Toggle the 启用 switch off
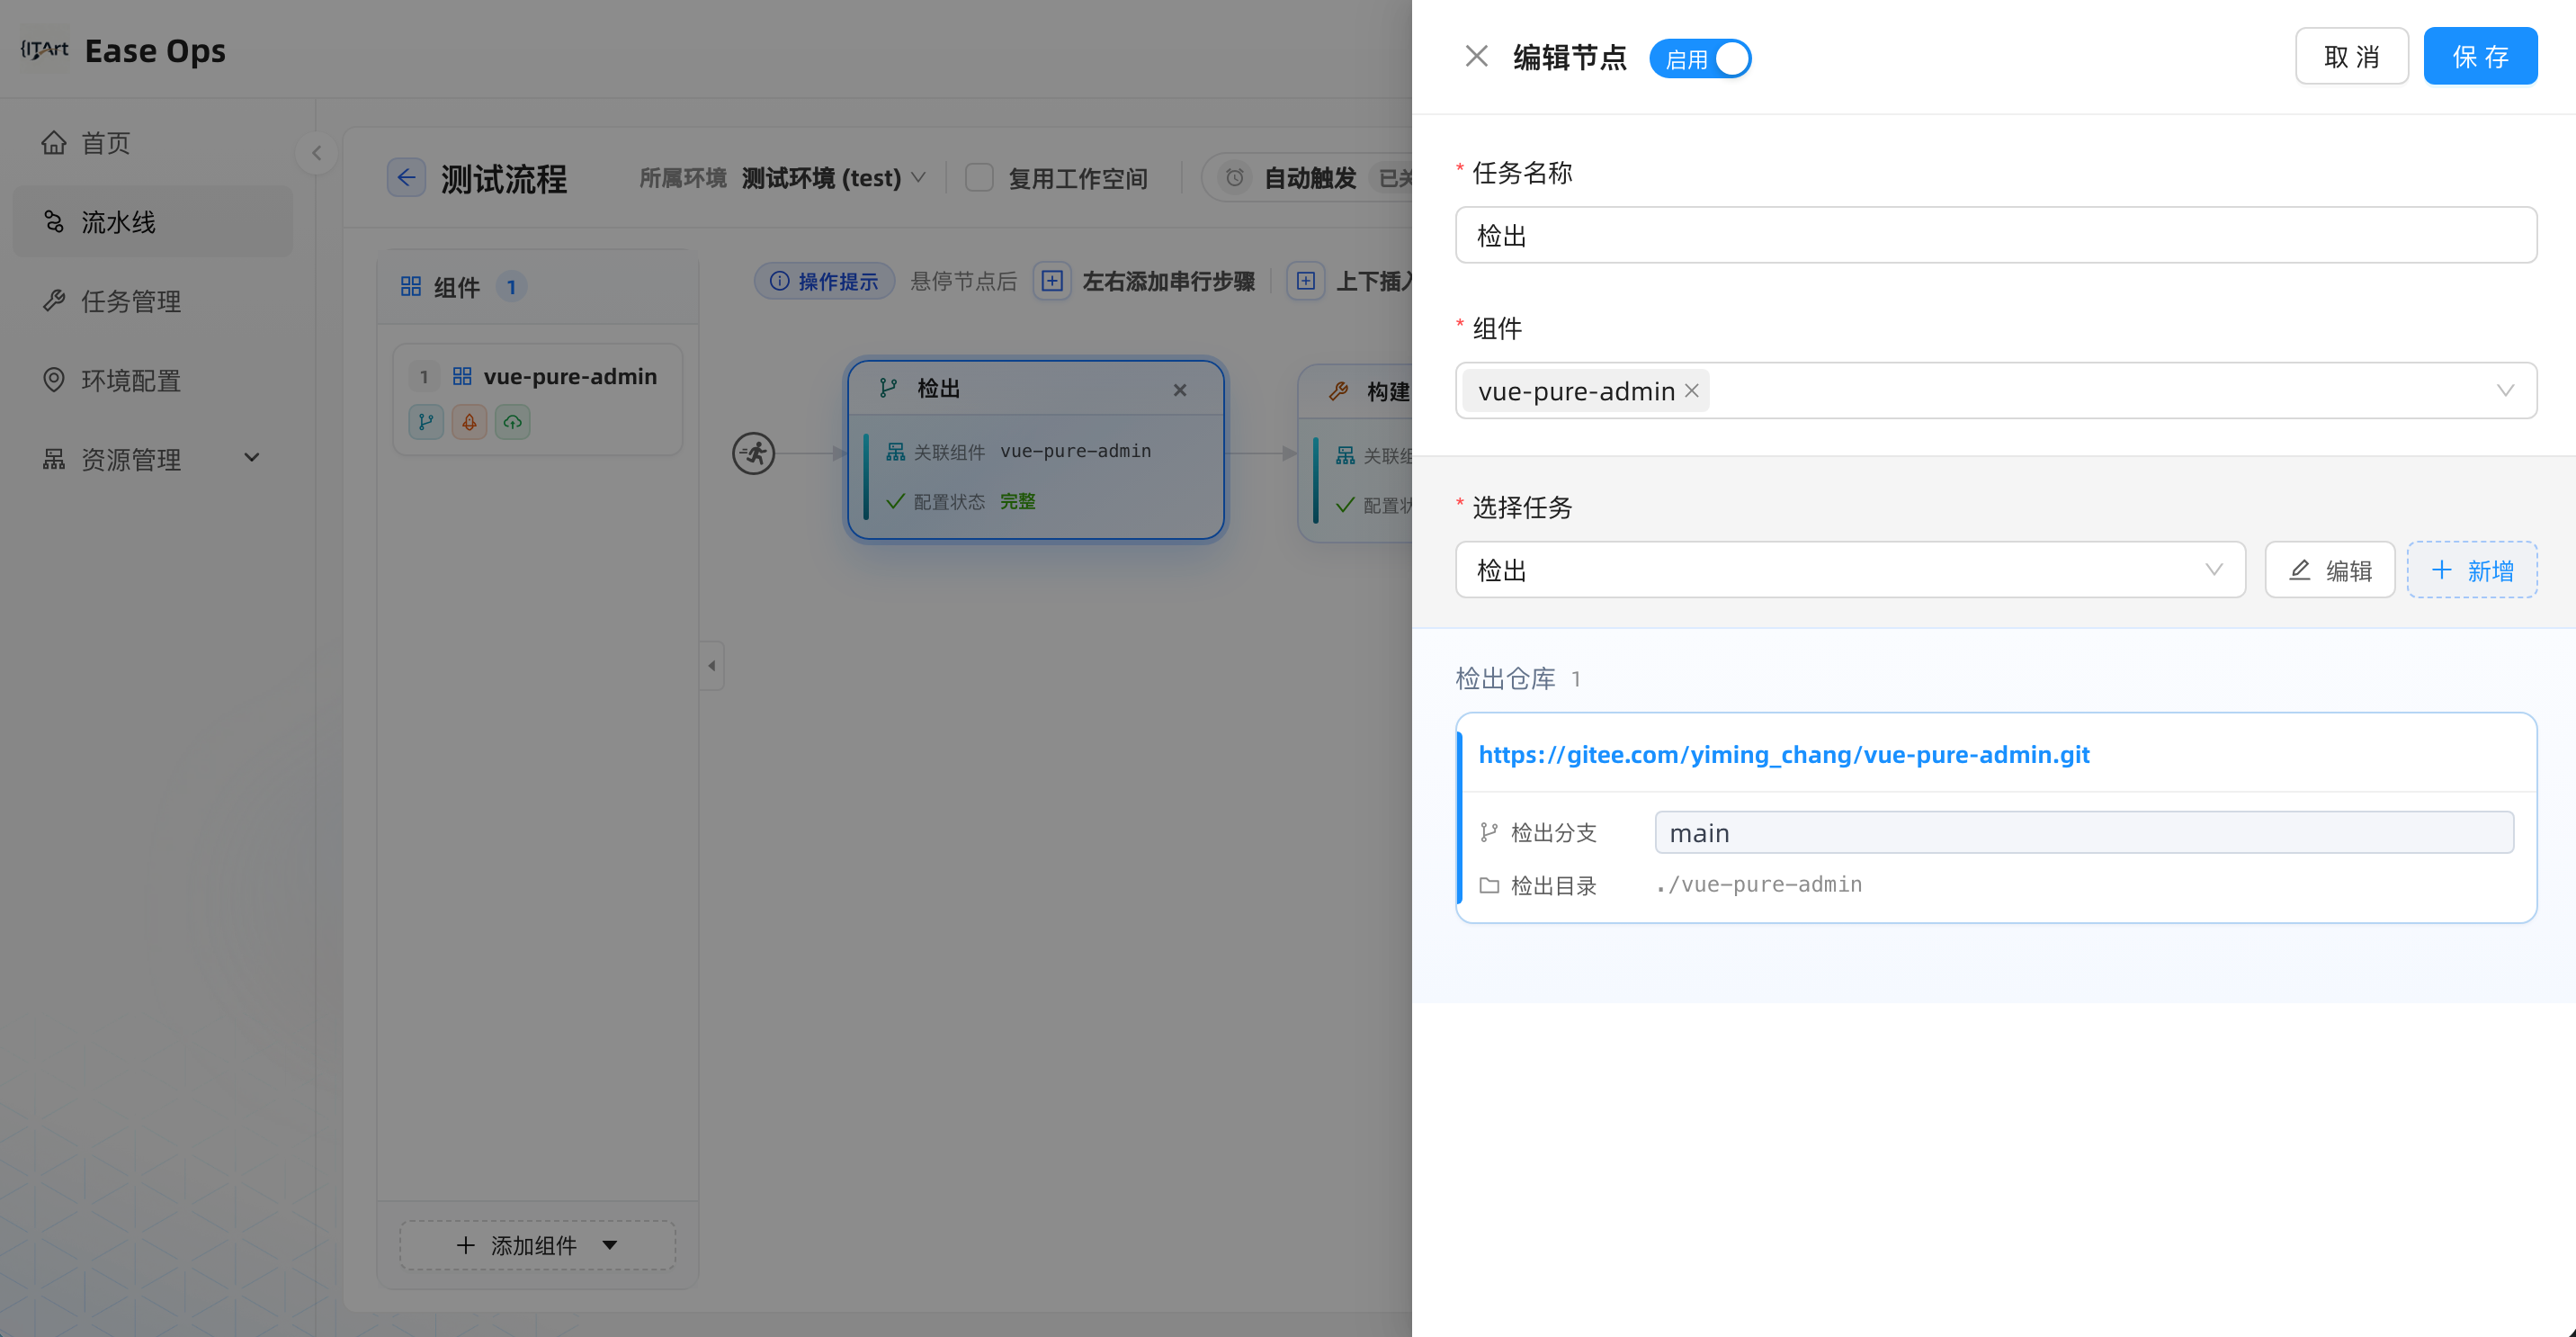 tap(1700, 58)
